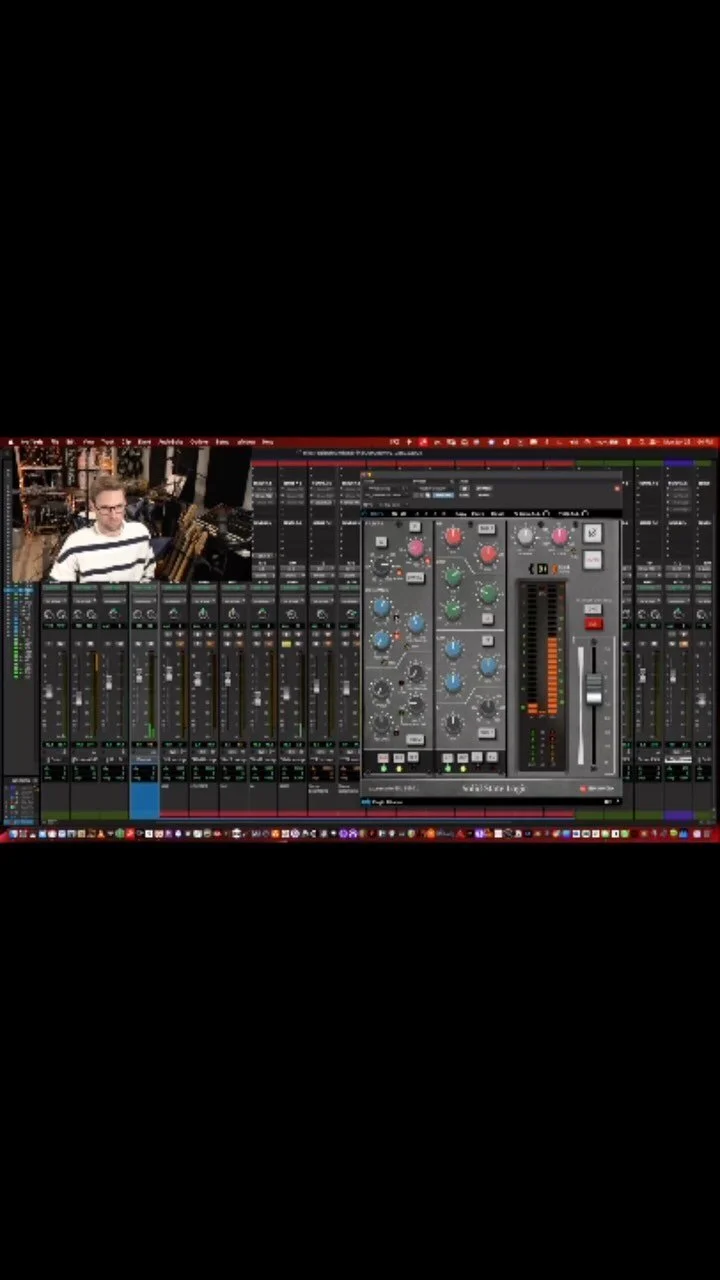Click the white button below the phase invert button

click(593, 560)
